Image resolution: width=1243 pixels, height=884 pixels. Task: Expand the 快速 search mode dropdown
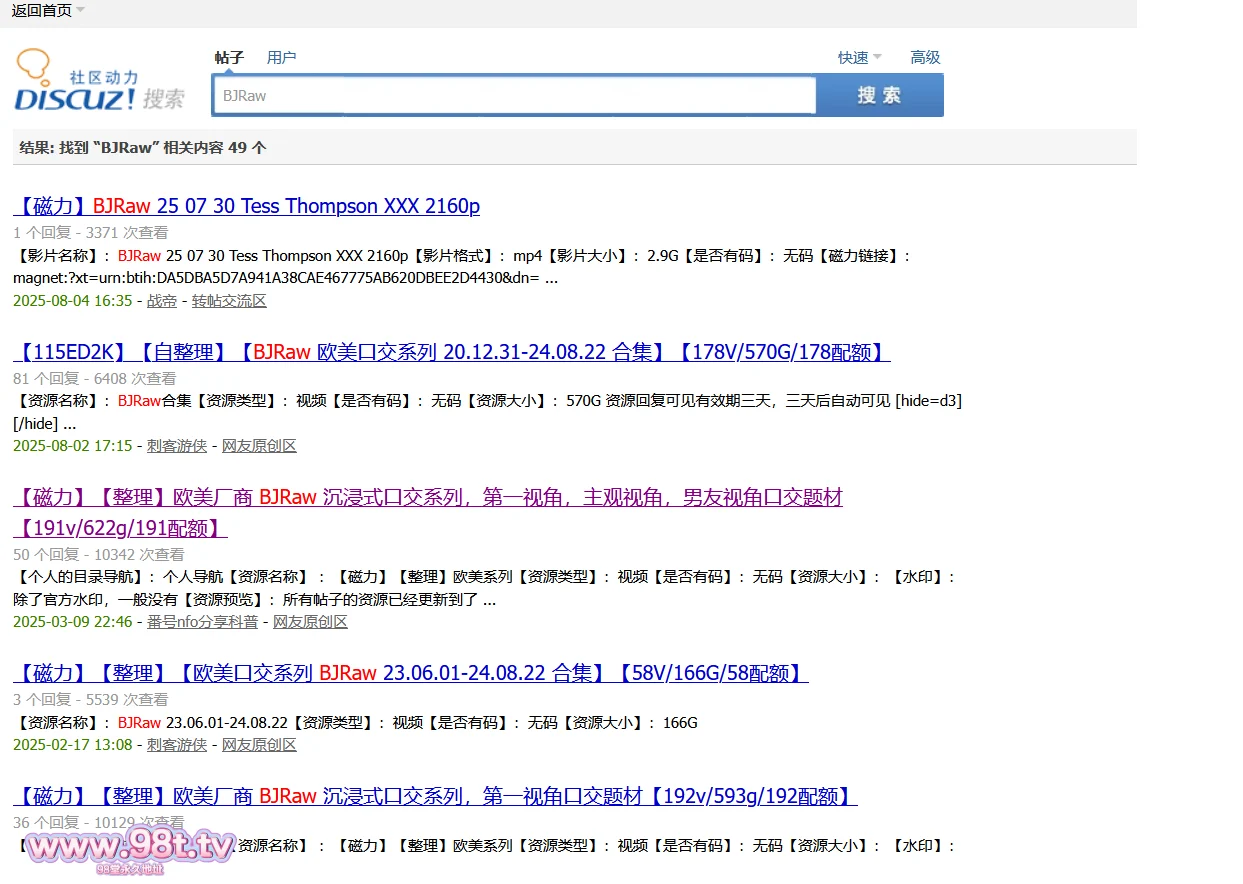pyautogui.click(x=859, y=58)
